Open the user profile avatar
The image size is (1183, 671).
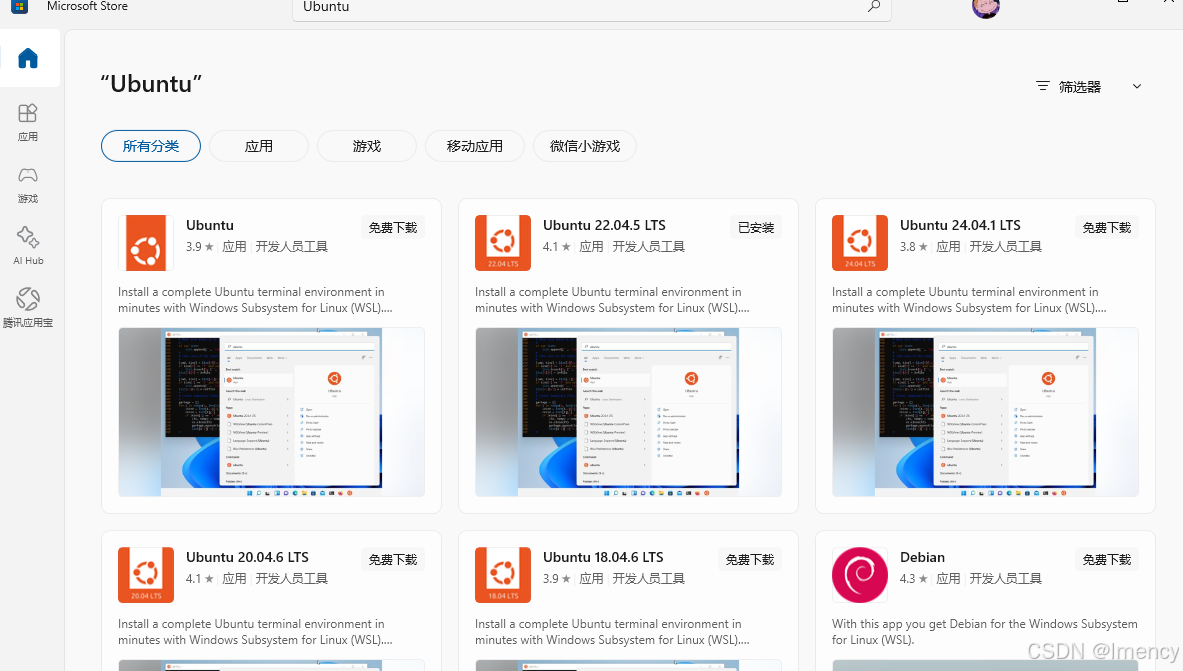pos(985,8)
